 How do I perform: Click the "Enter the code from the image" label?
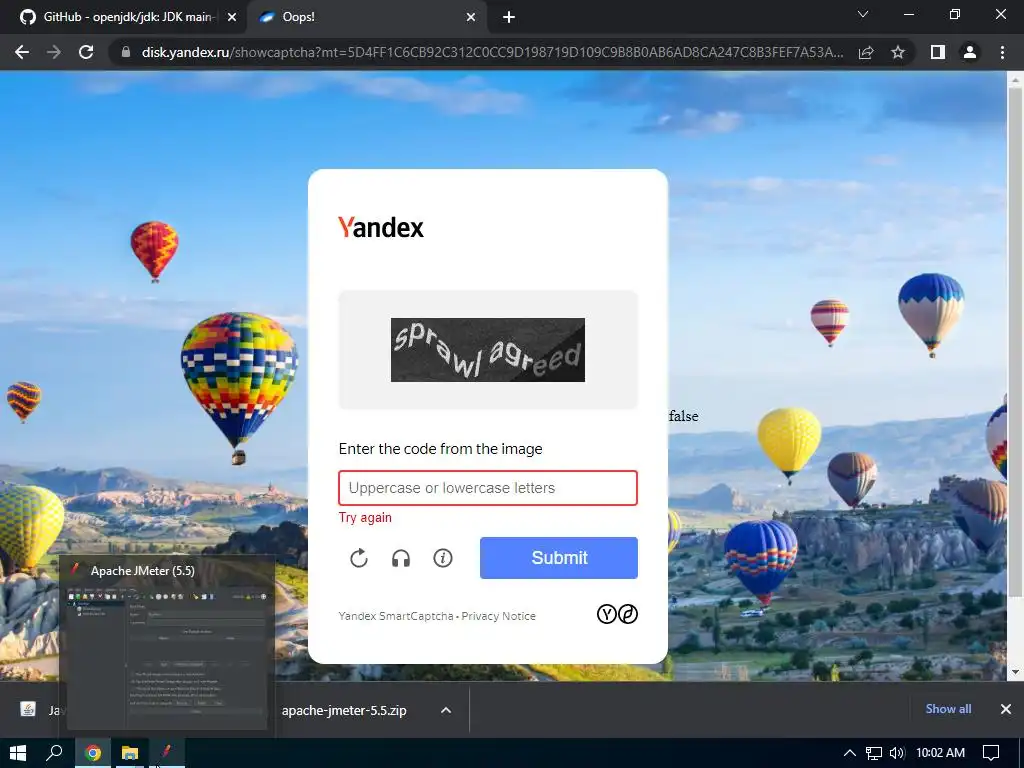[440, 449]
